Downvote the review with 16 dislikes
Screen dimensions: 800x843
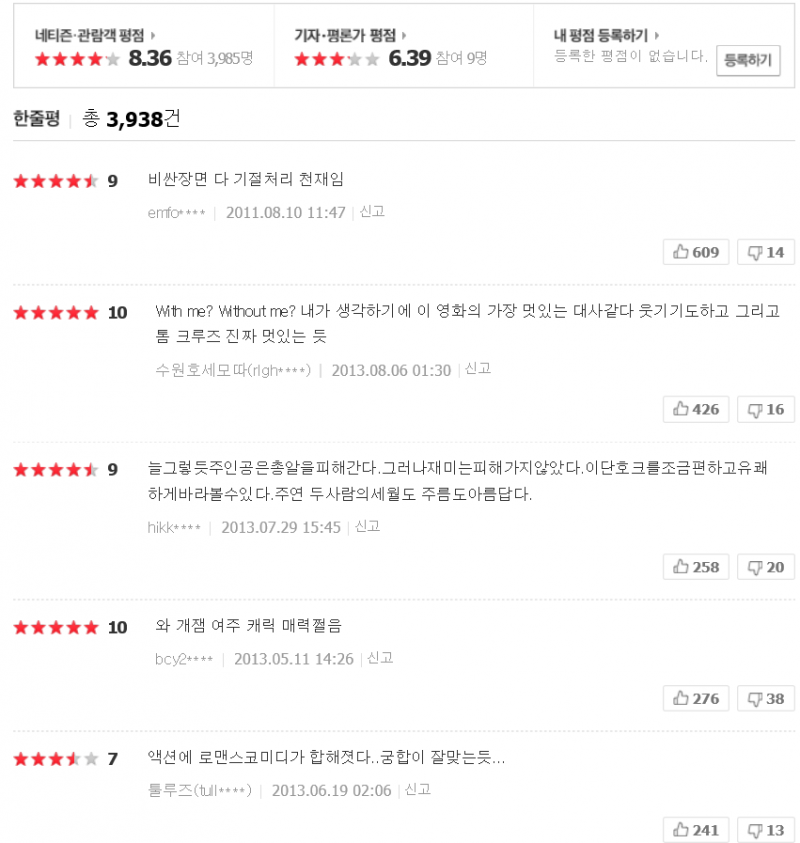(x=766, y=409)
